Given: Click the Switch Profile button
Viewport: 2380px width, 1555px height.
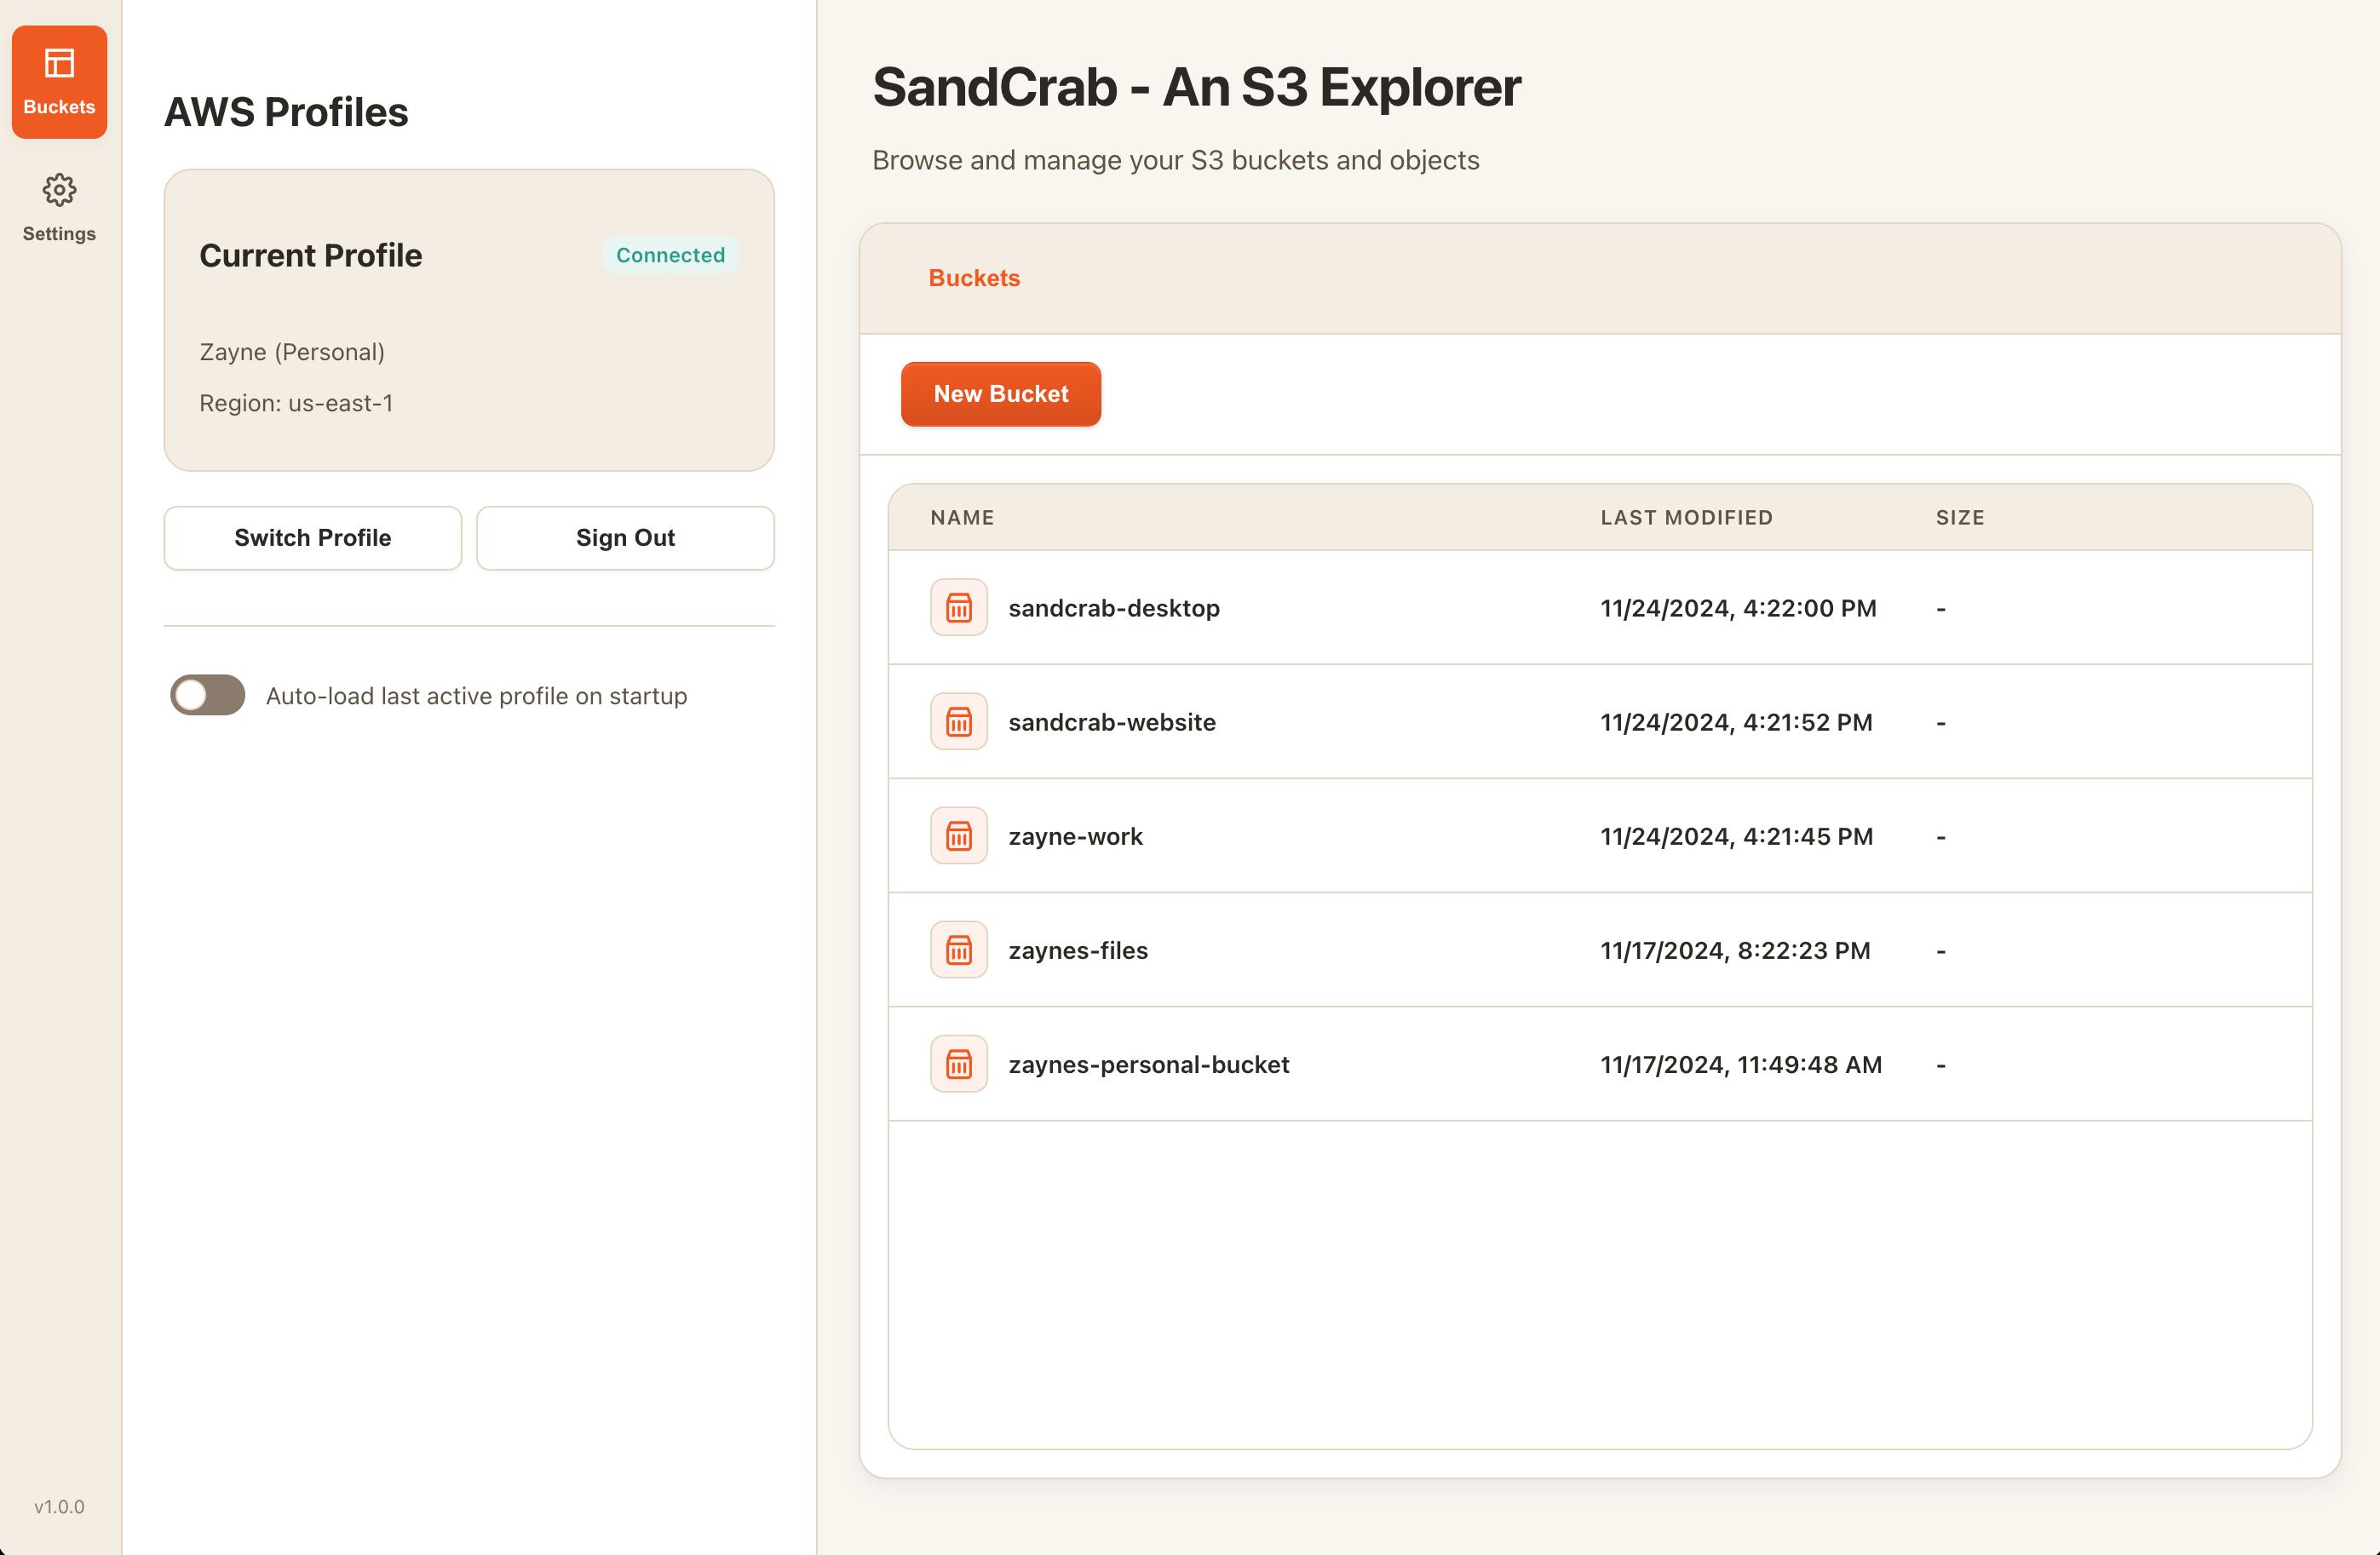Looking at the screenshot, I should point(313,538).
